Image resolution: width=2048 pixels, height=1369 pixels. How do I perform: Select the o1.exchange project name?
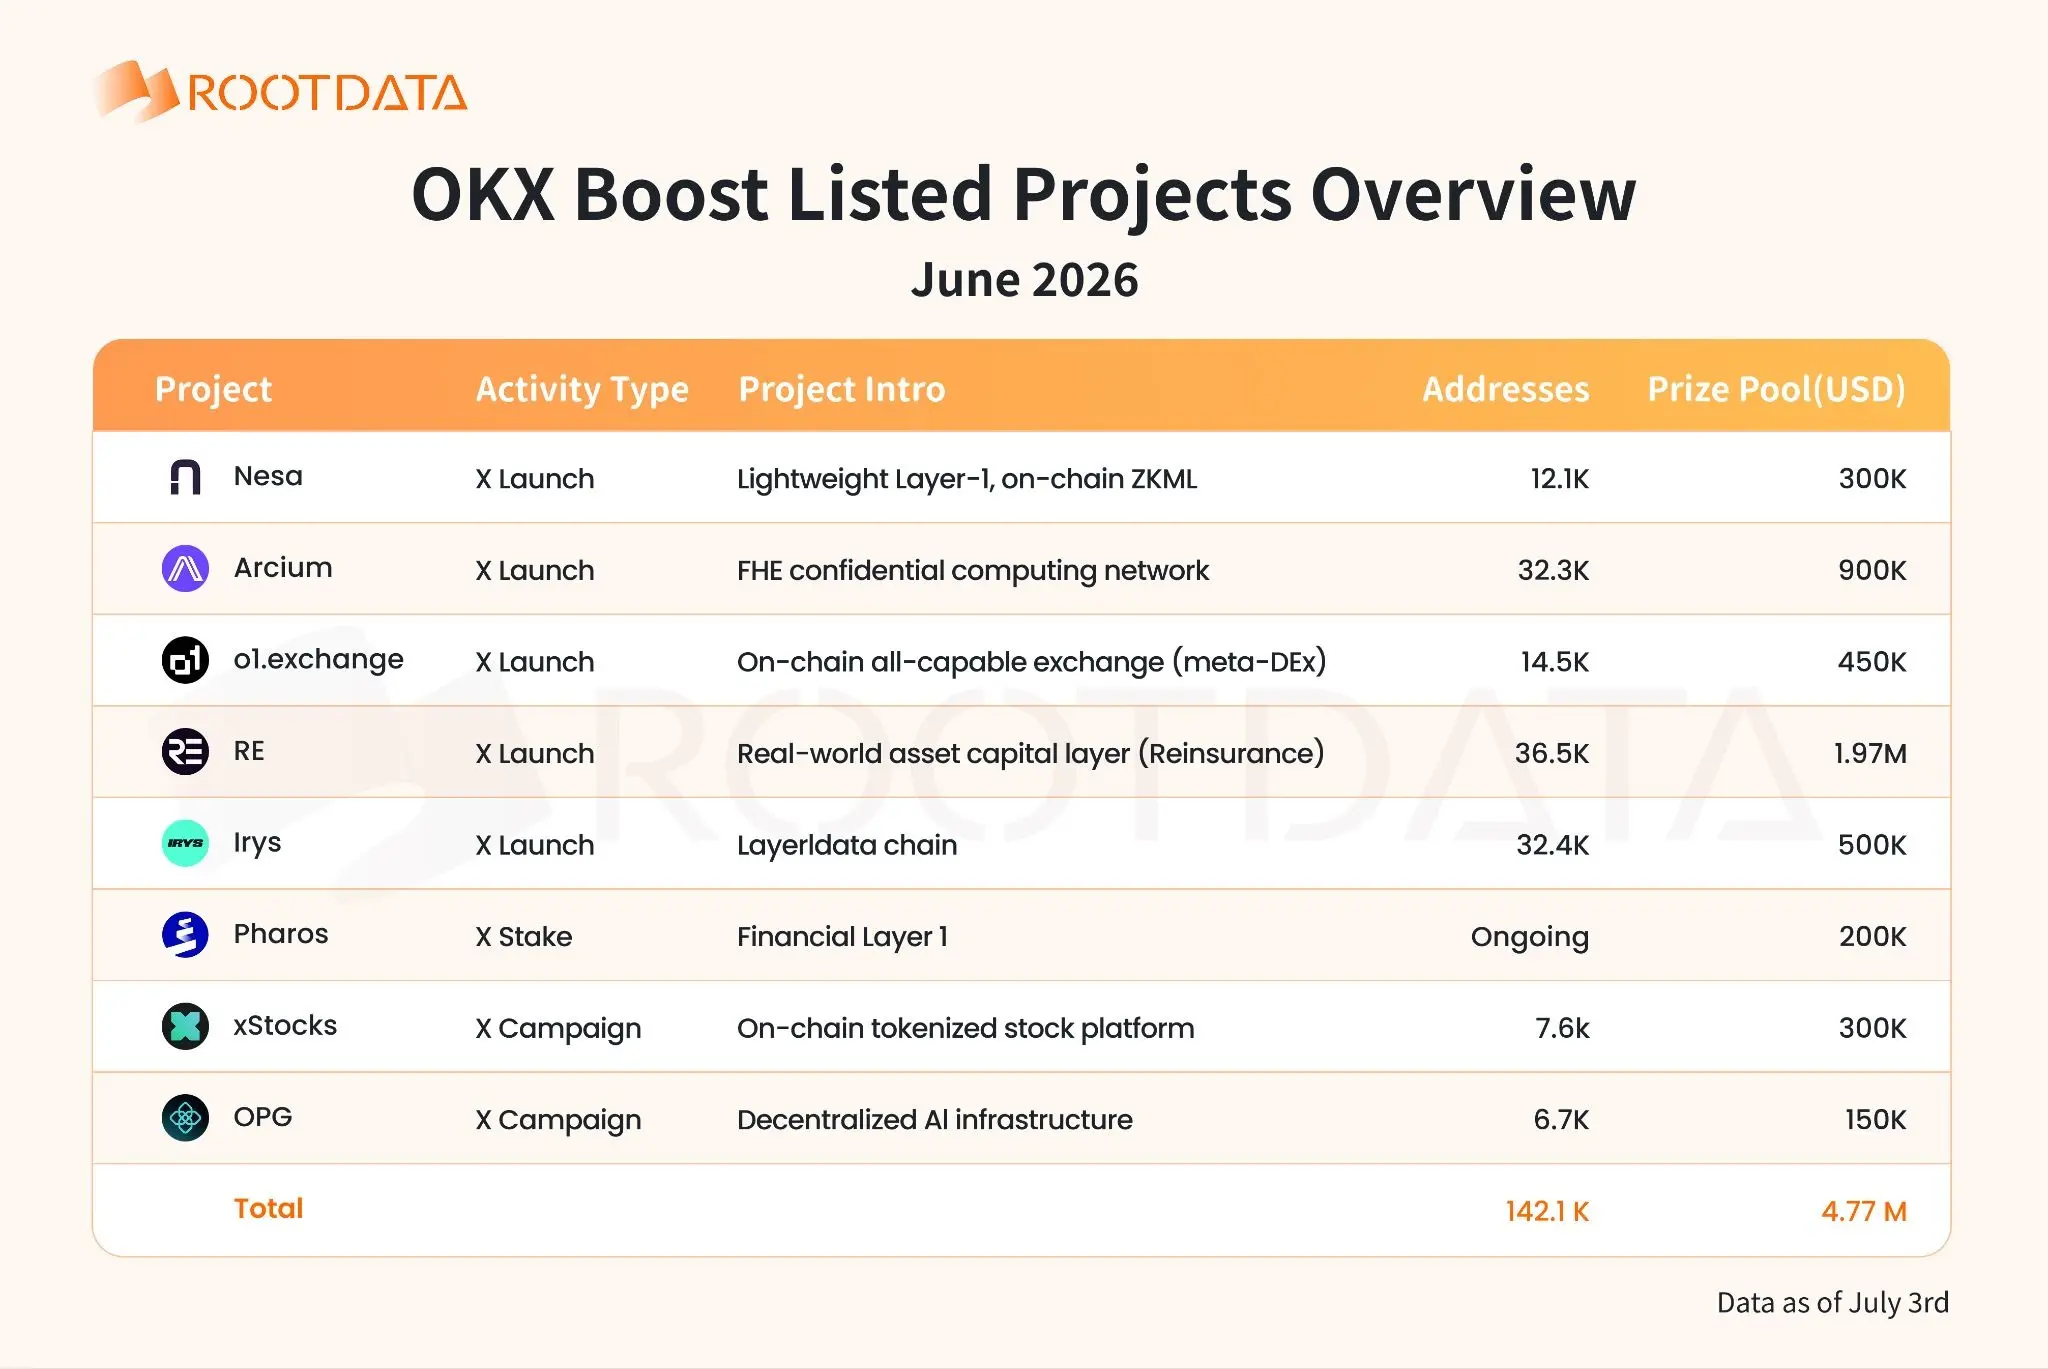(319, 660)
